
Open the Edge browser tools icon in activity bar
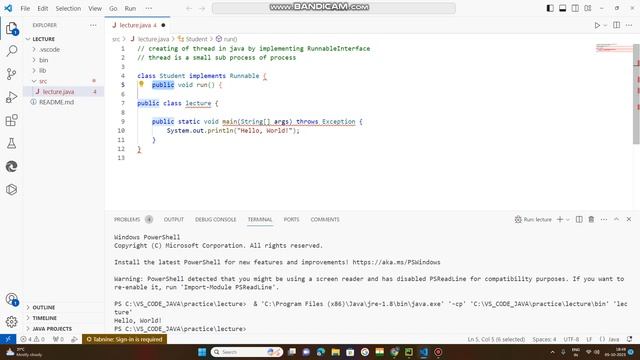tap(11, 166)
